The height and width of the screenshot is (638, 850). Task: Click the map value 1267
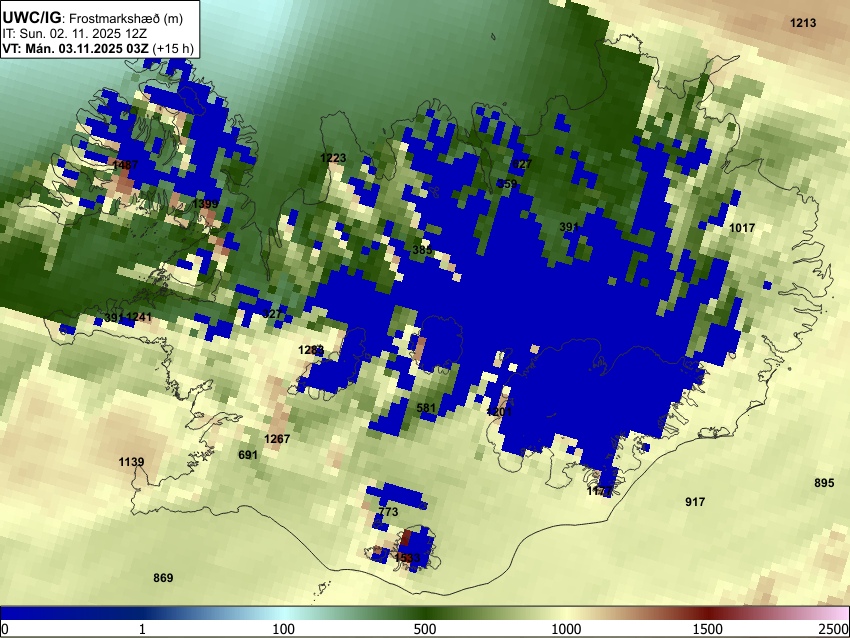click(277, 439)
